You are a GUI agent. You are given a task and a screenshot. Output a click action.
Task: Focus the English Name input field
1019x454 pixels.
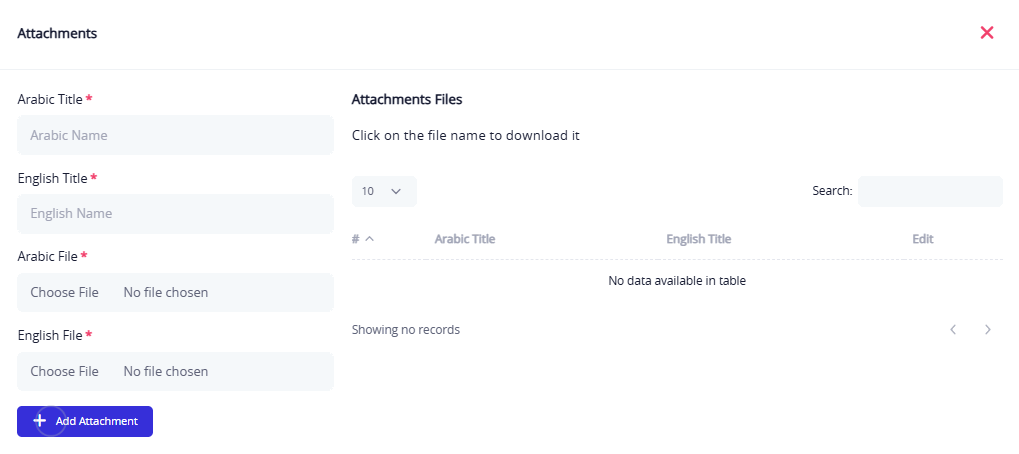point(175,213)
